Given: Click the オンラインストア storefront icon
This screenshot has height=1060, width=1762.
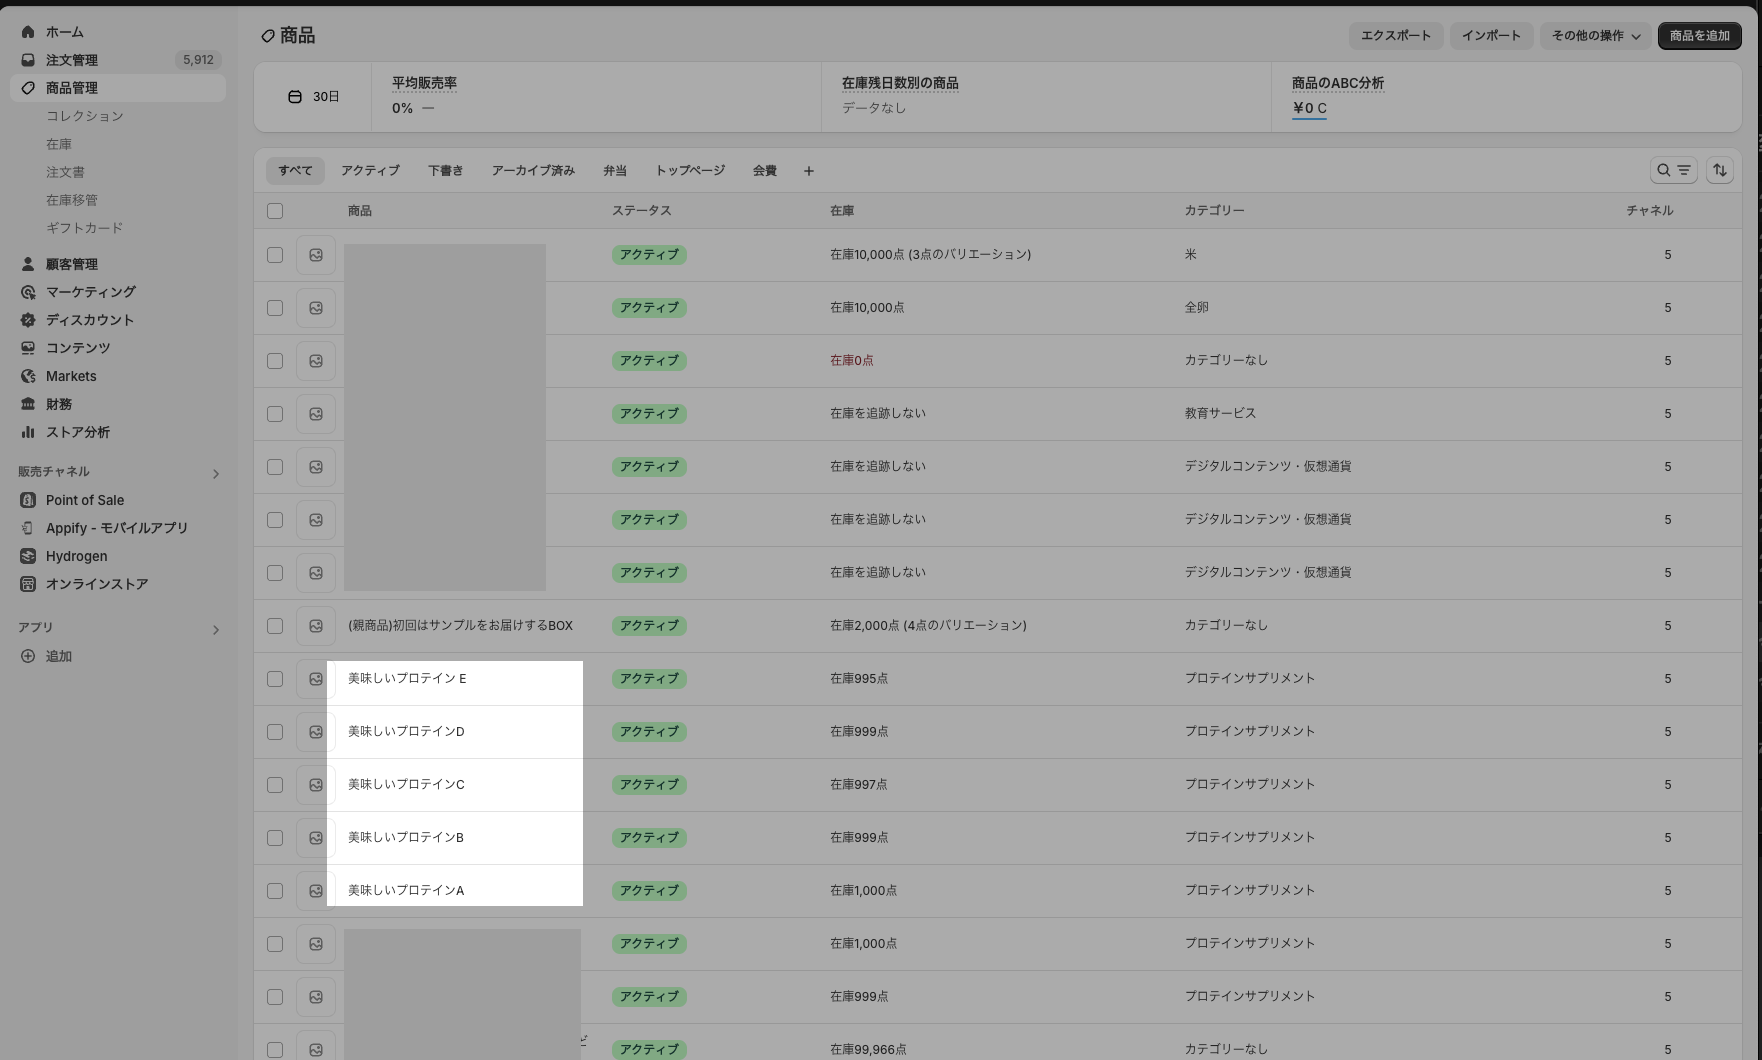Looking at the screenshot, I should click(28, 584).
